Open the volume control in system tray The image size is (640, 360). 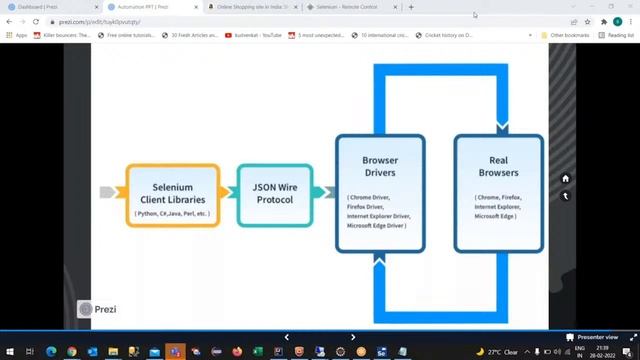click(x=558, y=352)
